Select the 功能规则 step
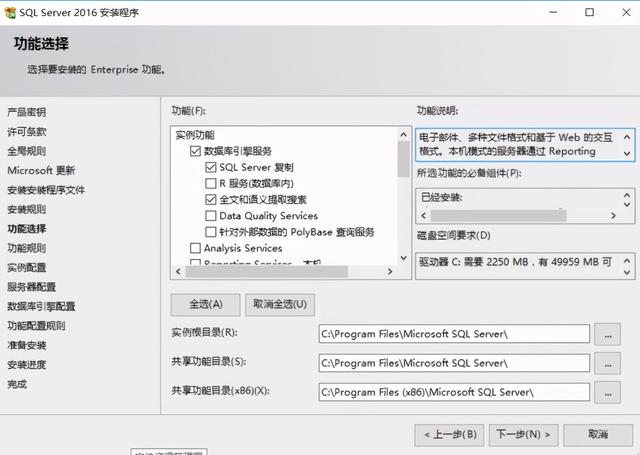Viewport: 640px width, 455px height. click(x=27, y=248)
